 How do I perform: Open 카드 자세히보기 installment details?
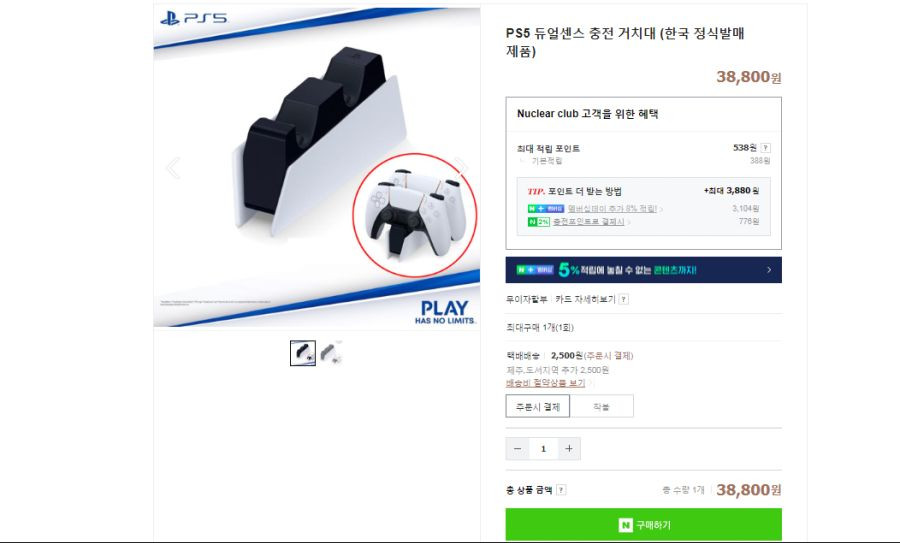[x=585, y=299]
